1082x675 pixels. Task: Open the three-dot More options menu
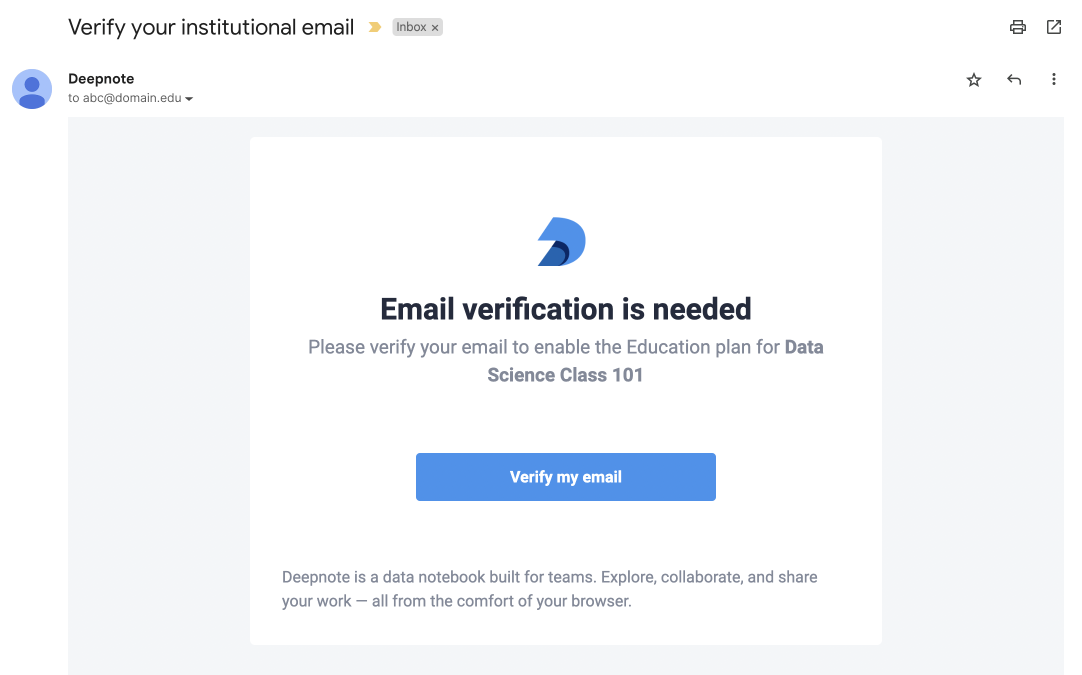point(1054,79)
